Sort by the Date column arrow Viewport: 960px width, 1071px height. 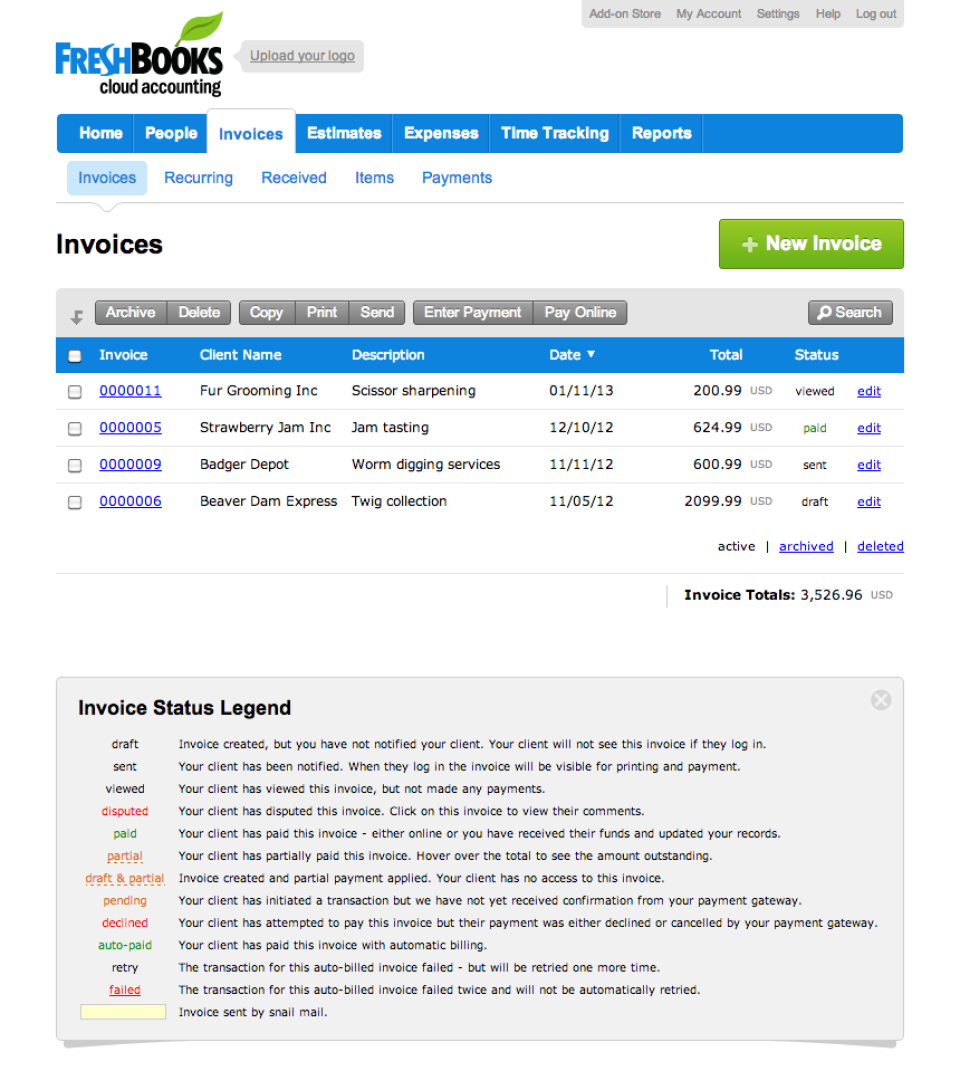591,354
